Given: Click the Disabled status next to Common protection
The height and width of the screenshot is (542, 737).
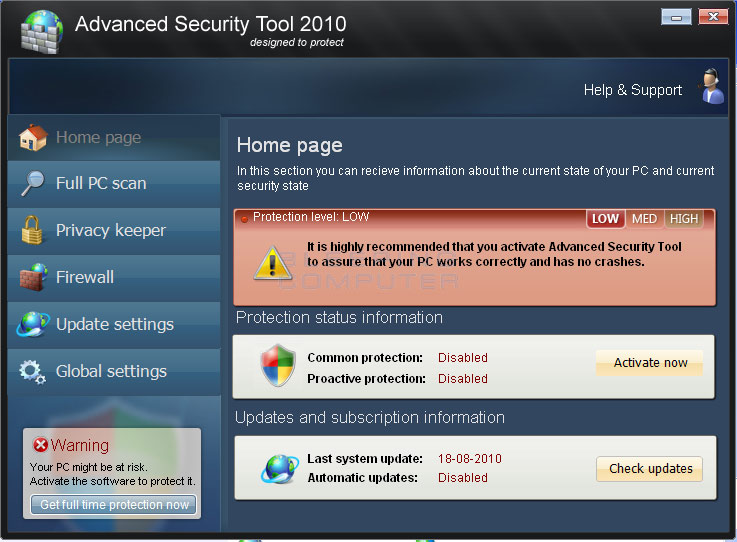Looking at the screenshot, I should pos(463,358).
